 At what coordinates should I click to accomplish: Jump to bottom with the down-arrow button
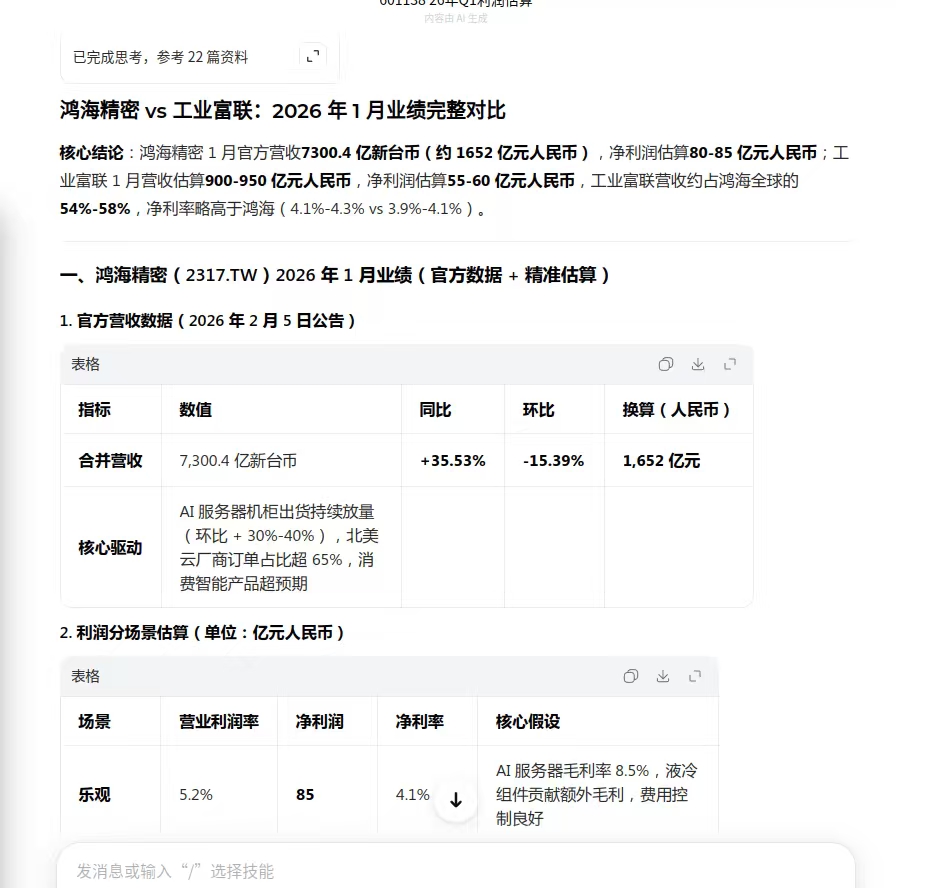tap(456, 800)
